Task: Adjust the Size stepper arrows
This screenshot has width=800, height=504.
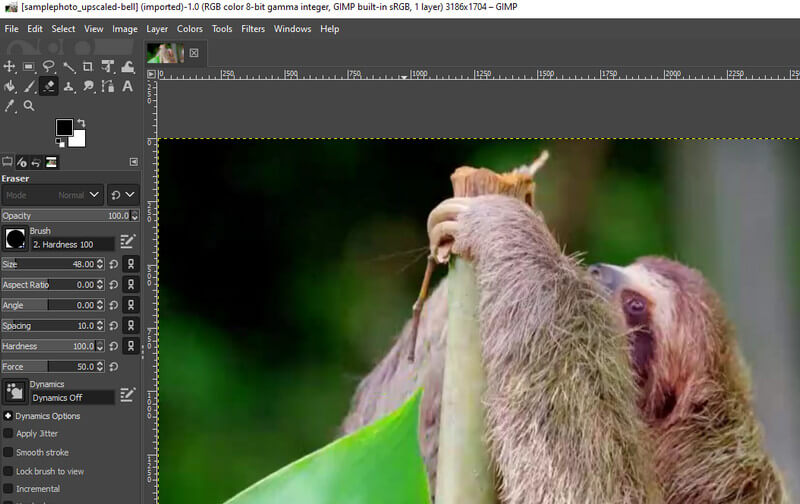Action: coord(100,264)
